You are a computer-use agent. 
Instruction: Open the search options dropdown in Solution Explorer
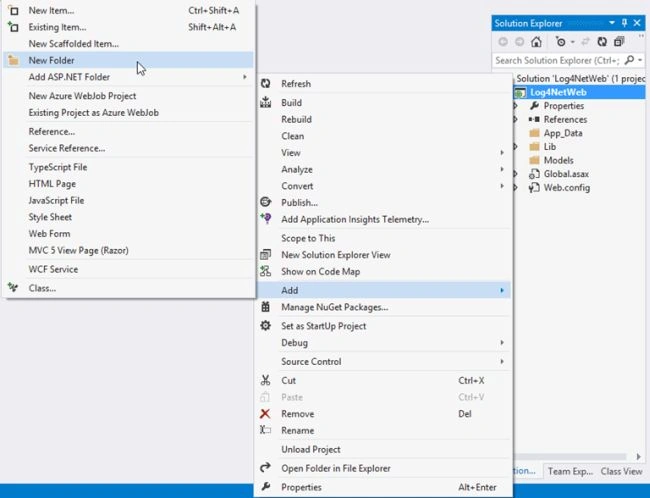point(640,61)
